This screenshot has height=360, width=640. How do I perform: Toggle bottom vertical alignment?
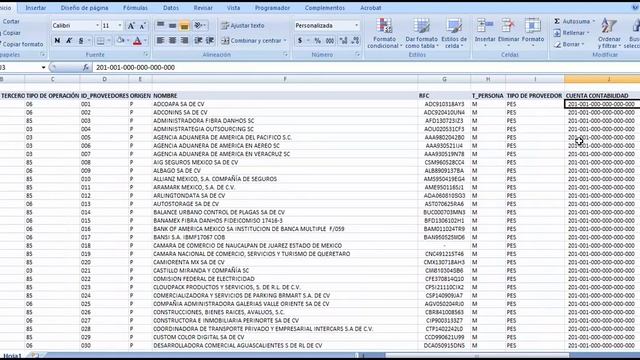pos(184,26)
